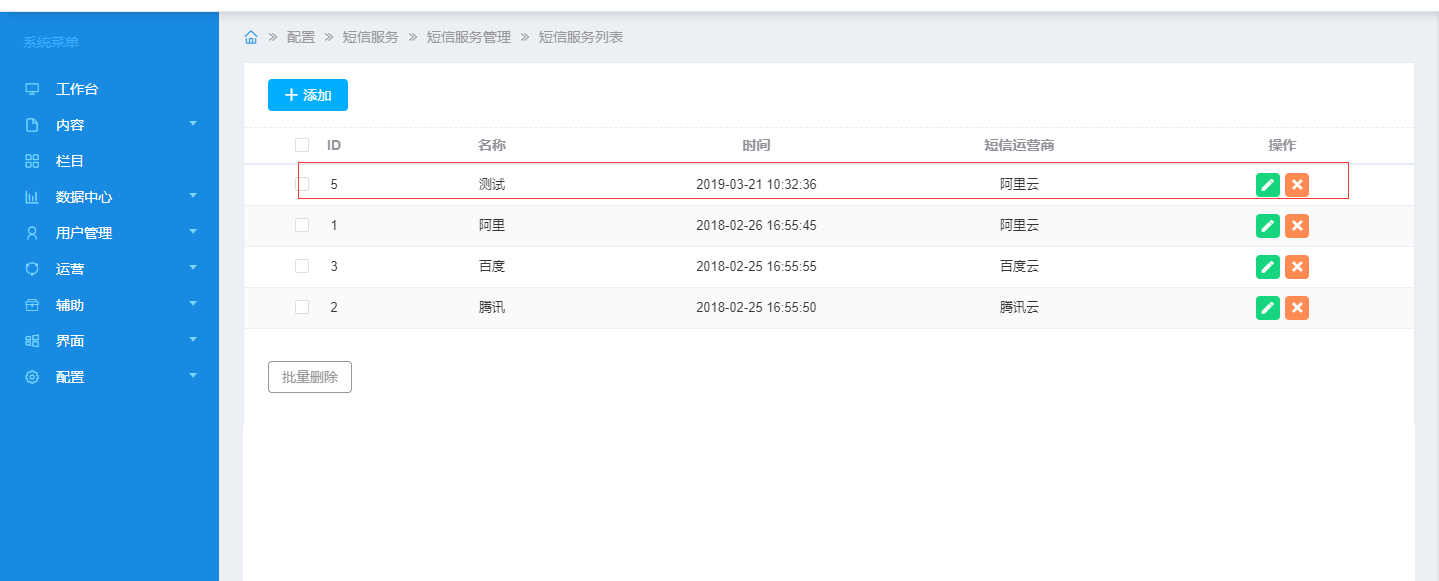Go to 短信服务 in the breadcrumb
Viewport: 1439px width, 581px height.
[371, 37]
